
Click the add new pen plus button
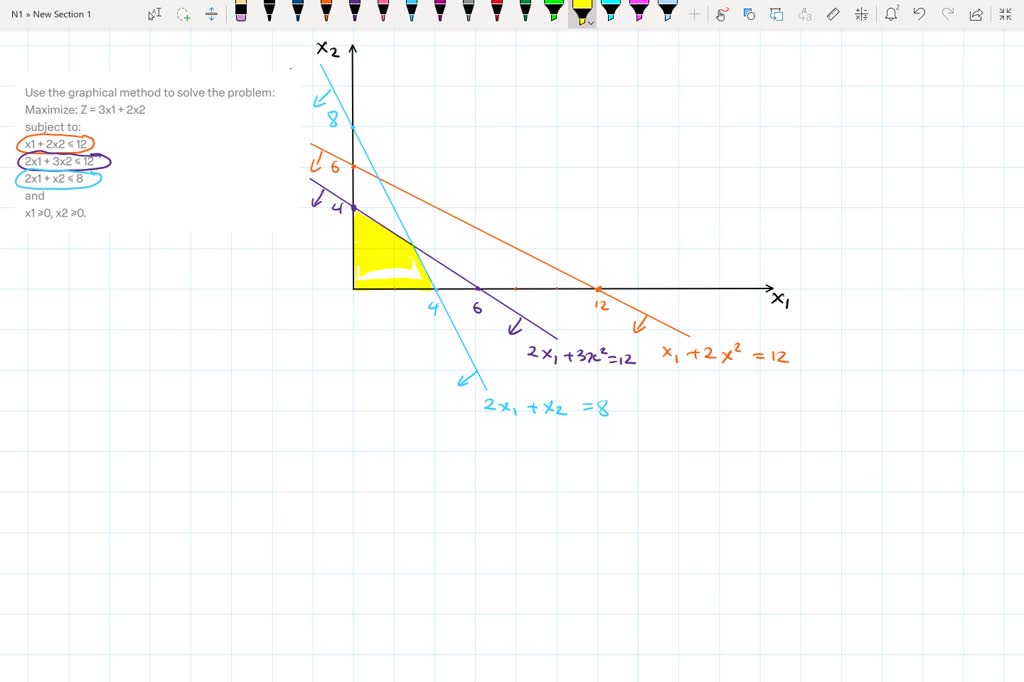pyautogui.click(x=693, y=14)
